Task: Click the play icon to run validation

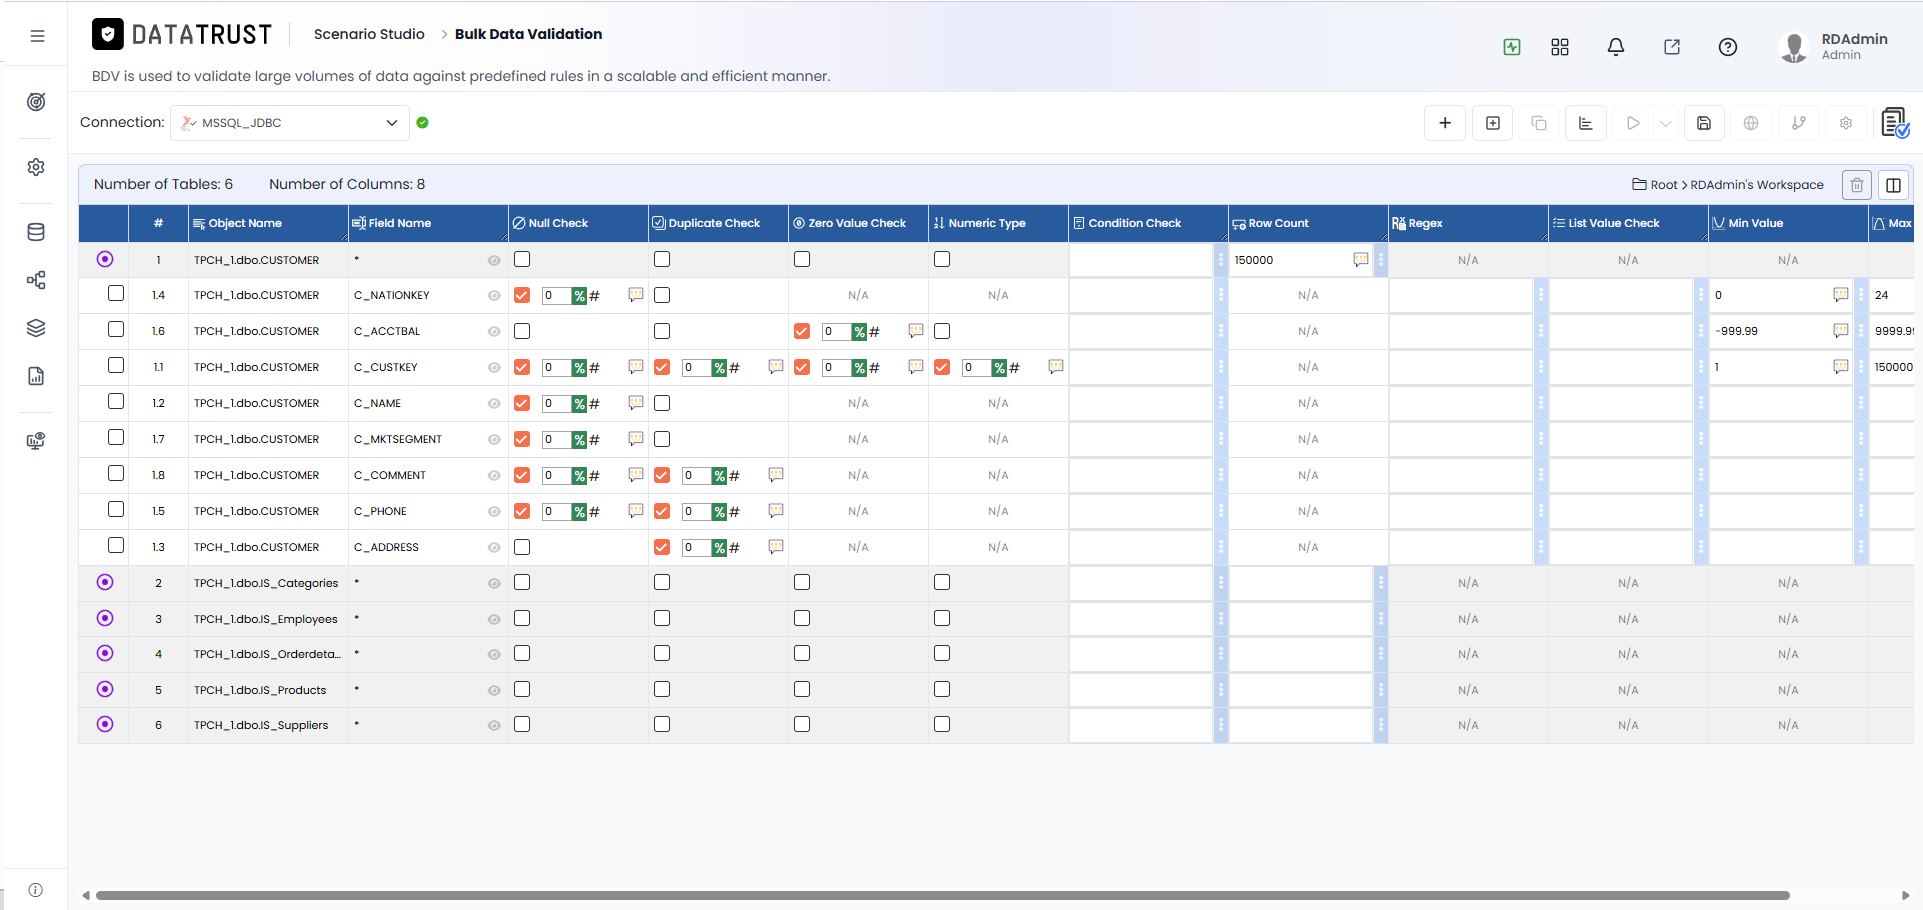Action: (x=1633, y=123)
